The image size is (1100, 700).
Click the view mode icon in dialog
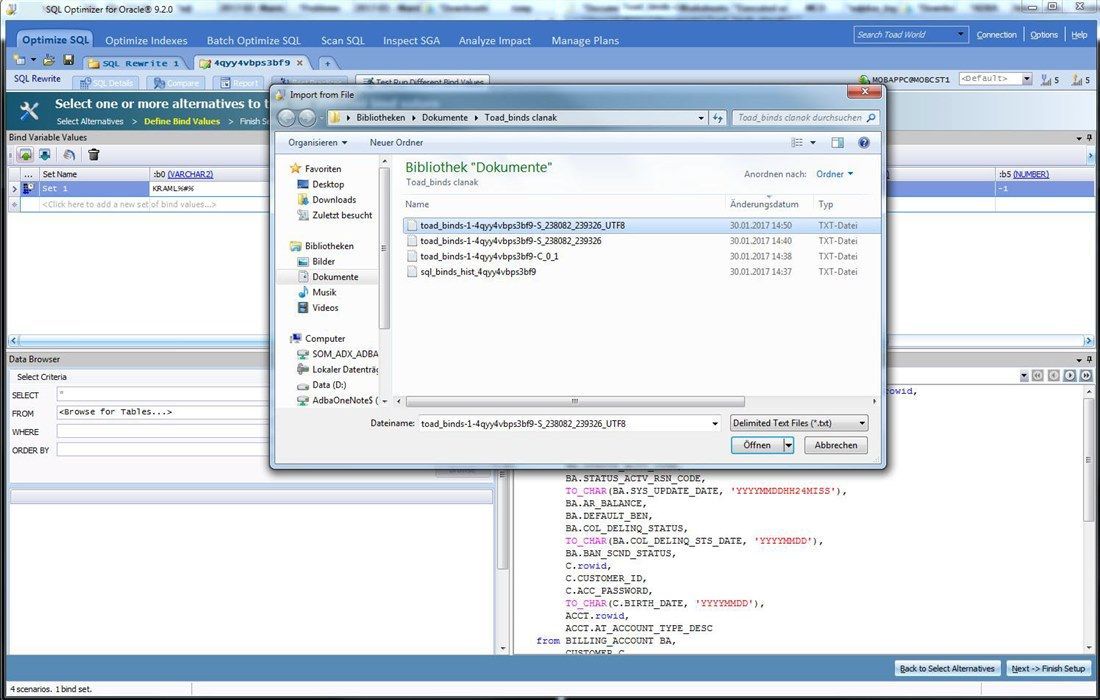coord(797,142)
